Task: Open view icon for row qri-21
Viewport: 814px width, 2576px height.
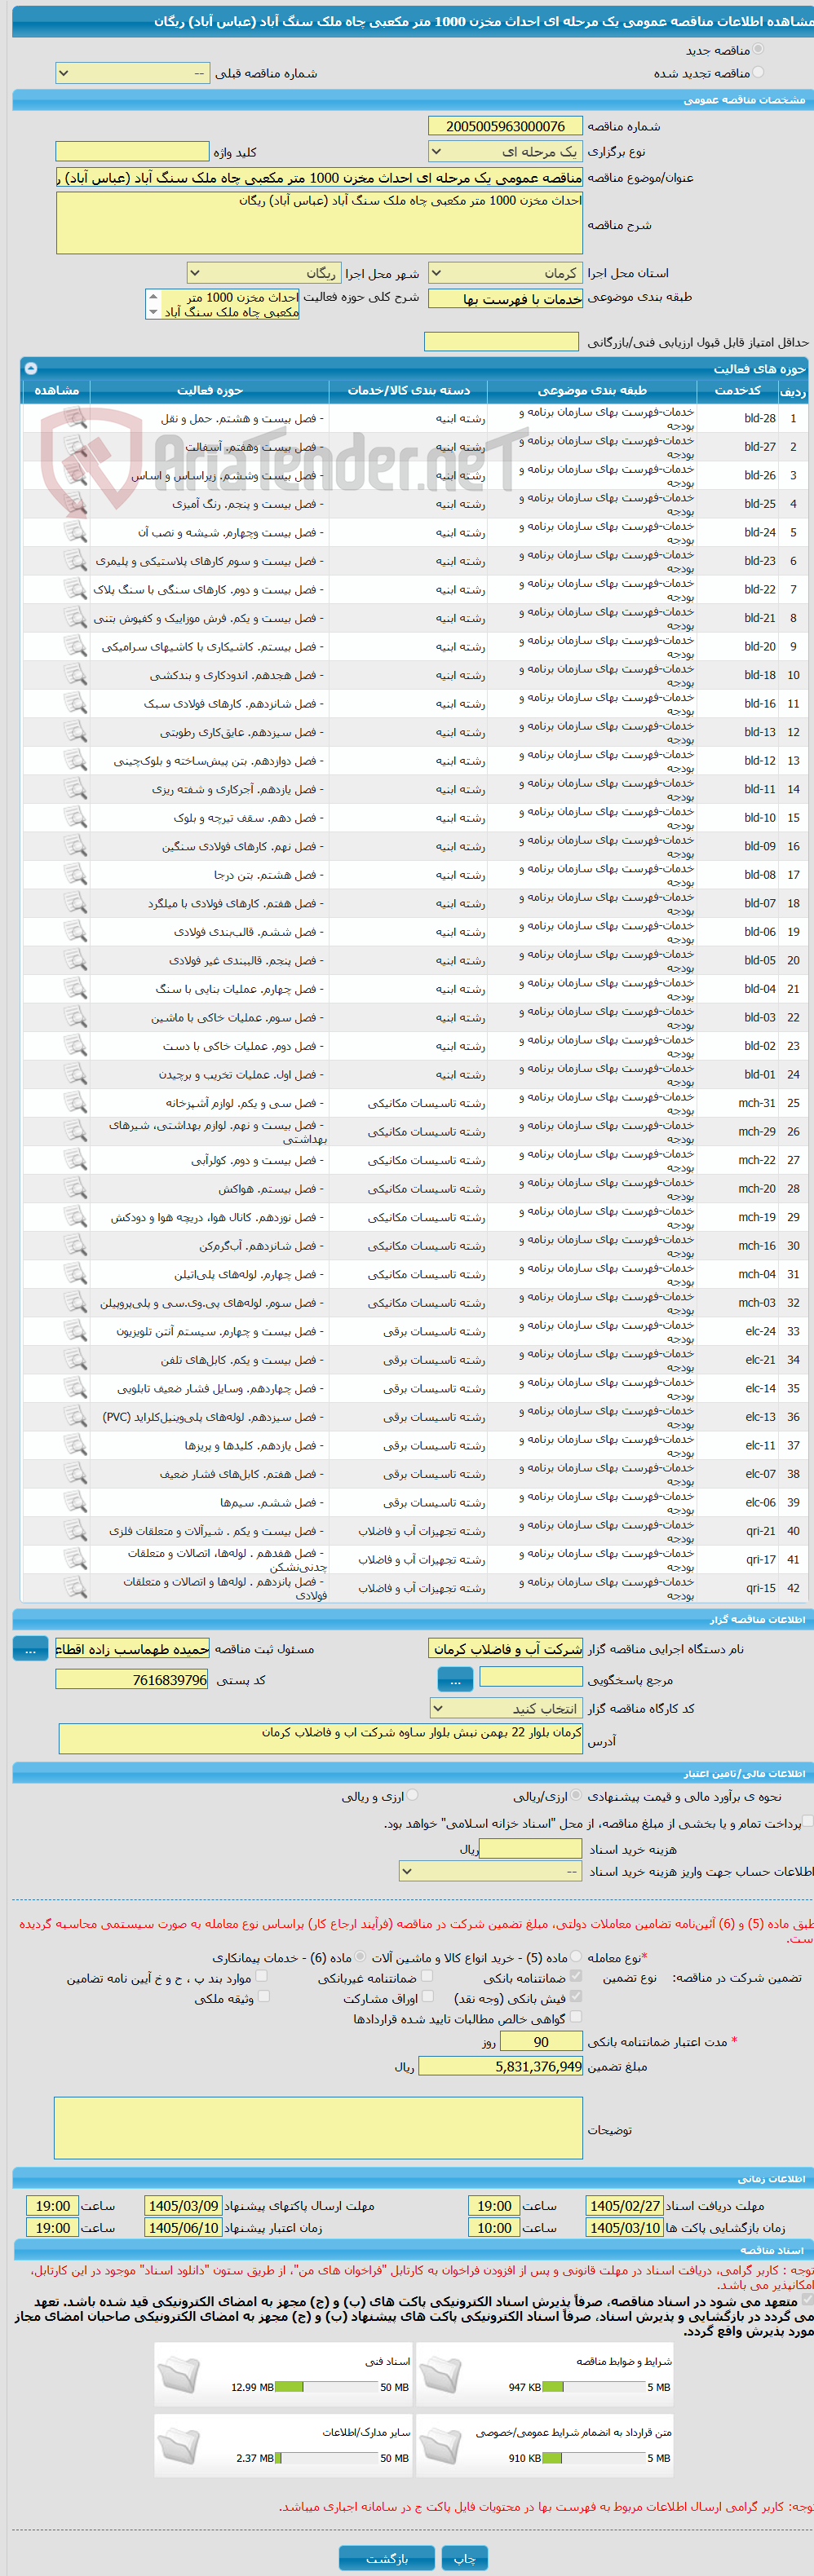Action: point(75,1530)
